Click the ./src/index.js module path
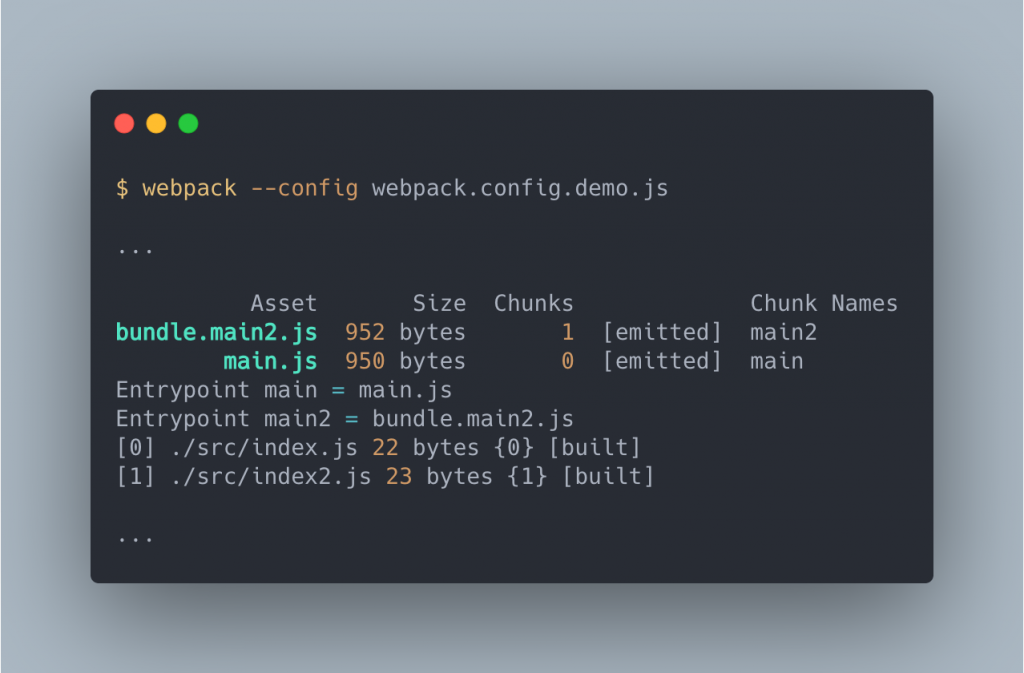1024x673 pixels. (x=264, y=448)
